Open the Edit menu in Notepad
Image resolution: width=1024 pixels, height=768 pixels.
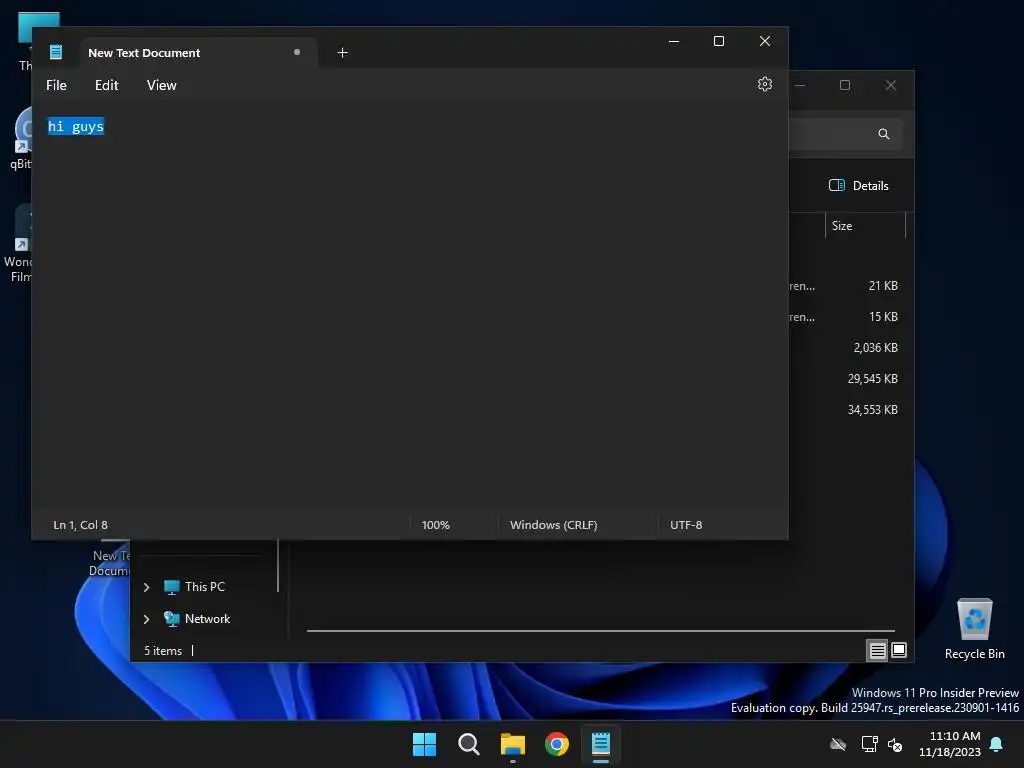106,85
